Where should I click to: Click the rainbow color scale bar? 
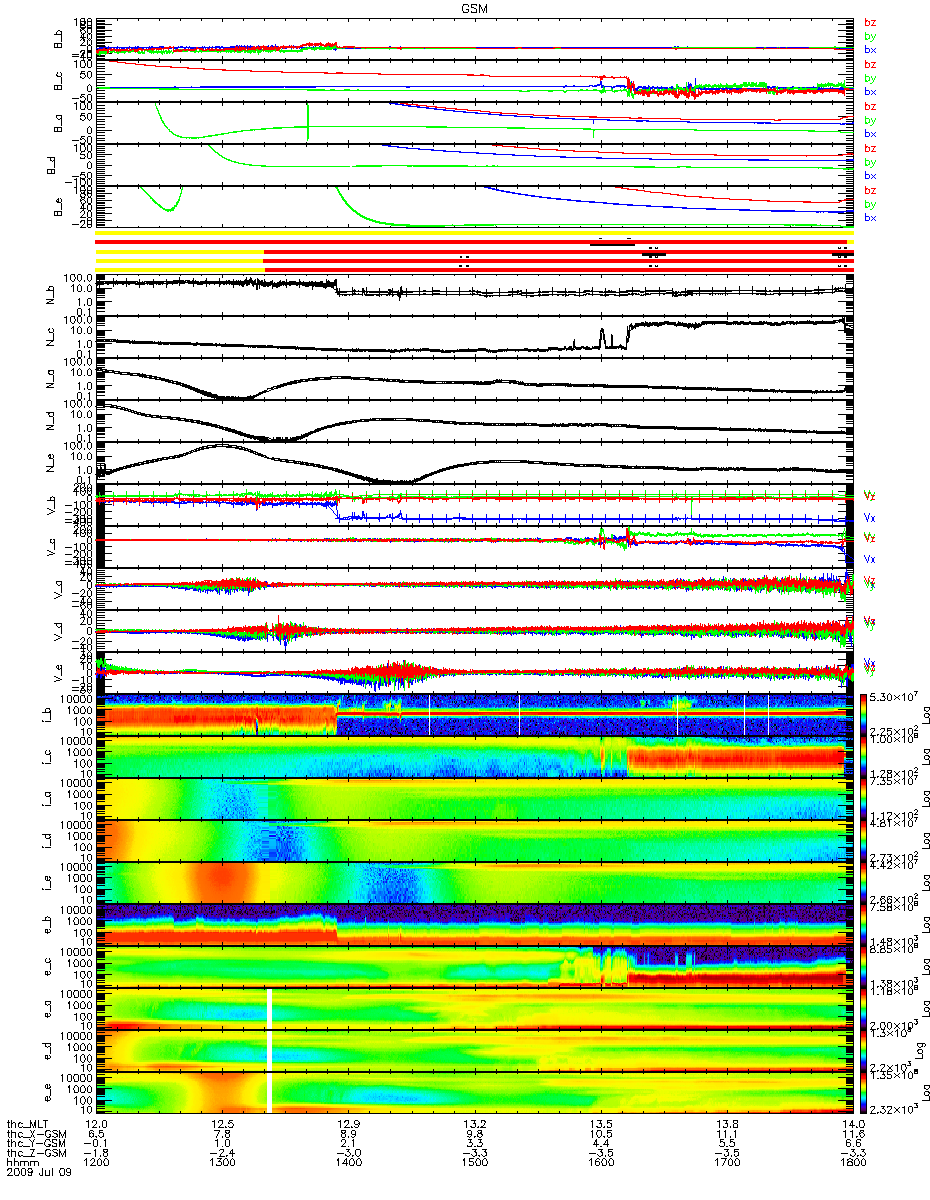click(x=866, y=902)
